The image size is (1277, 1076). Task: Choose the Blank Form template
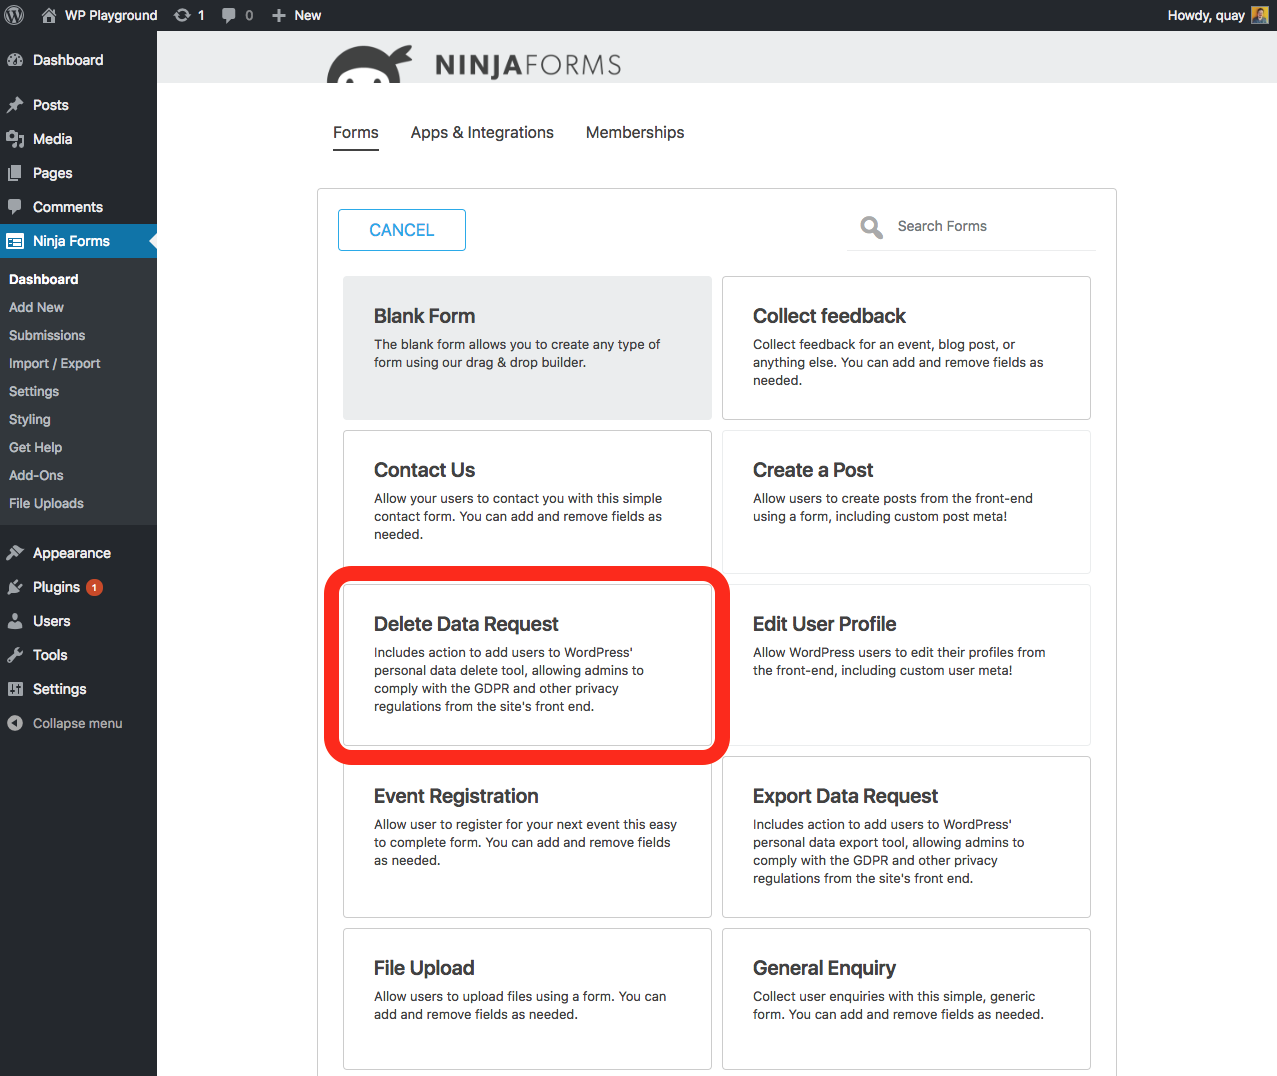click(527, 347)
